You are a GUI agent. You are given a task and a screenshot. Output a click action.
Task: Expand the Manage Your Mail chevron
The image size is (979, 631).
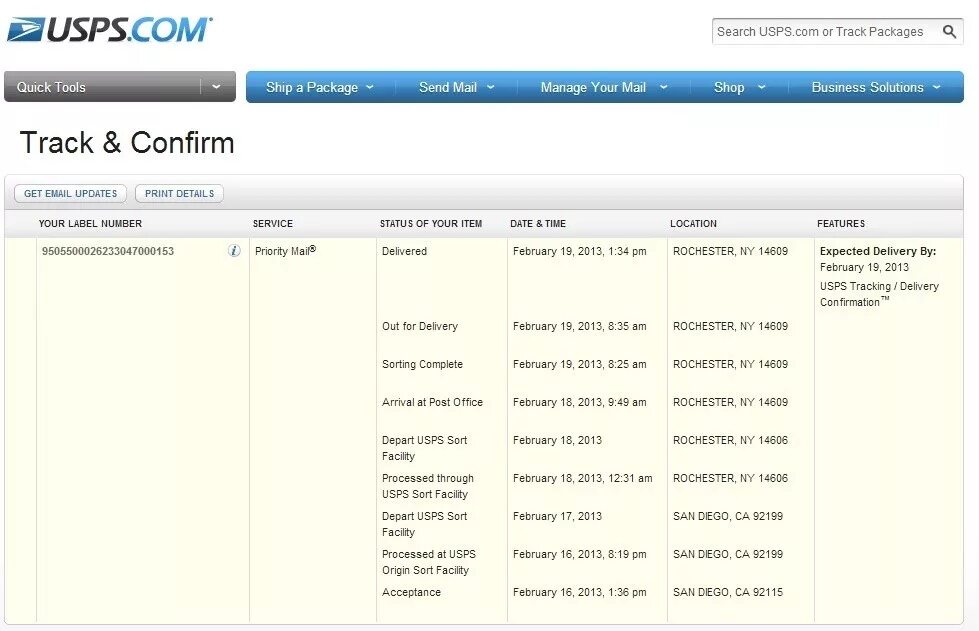coord(663,87)
